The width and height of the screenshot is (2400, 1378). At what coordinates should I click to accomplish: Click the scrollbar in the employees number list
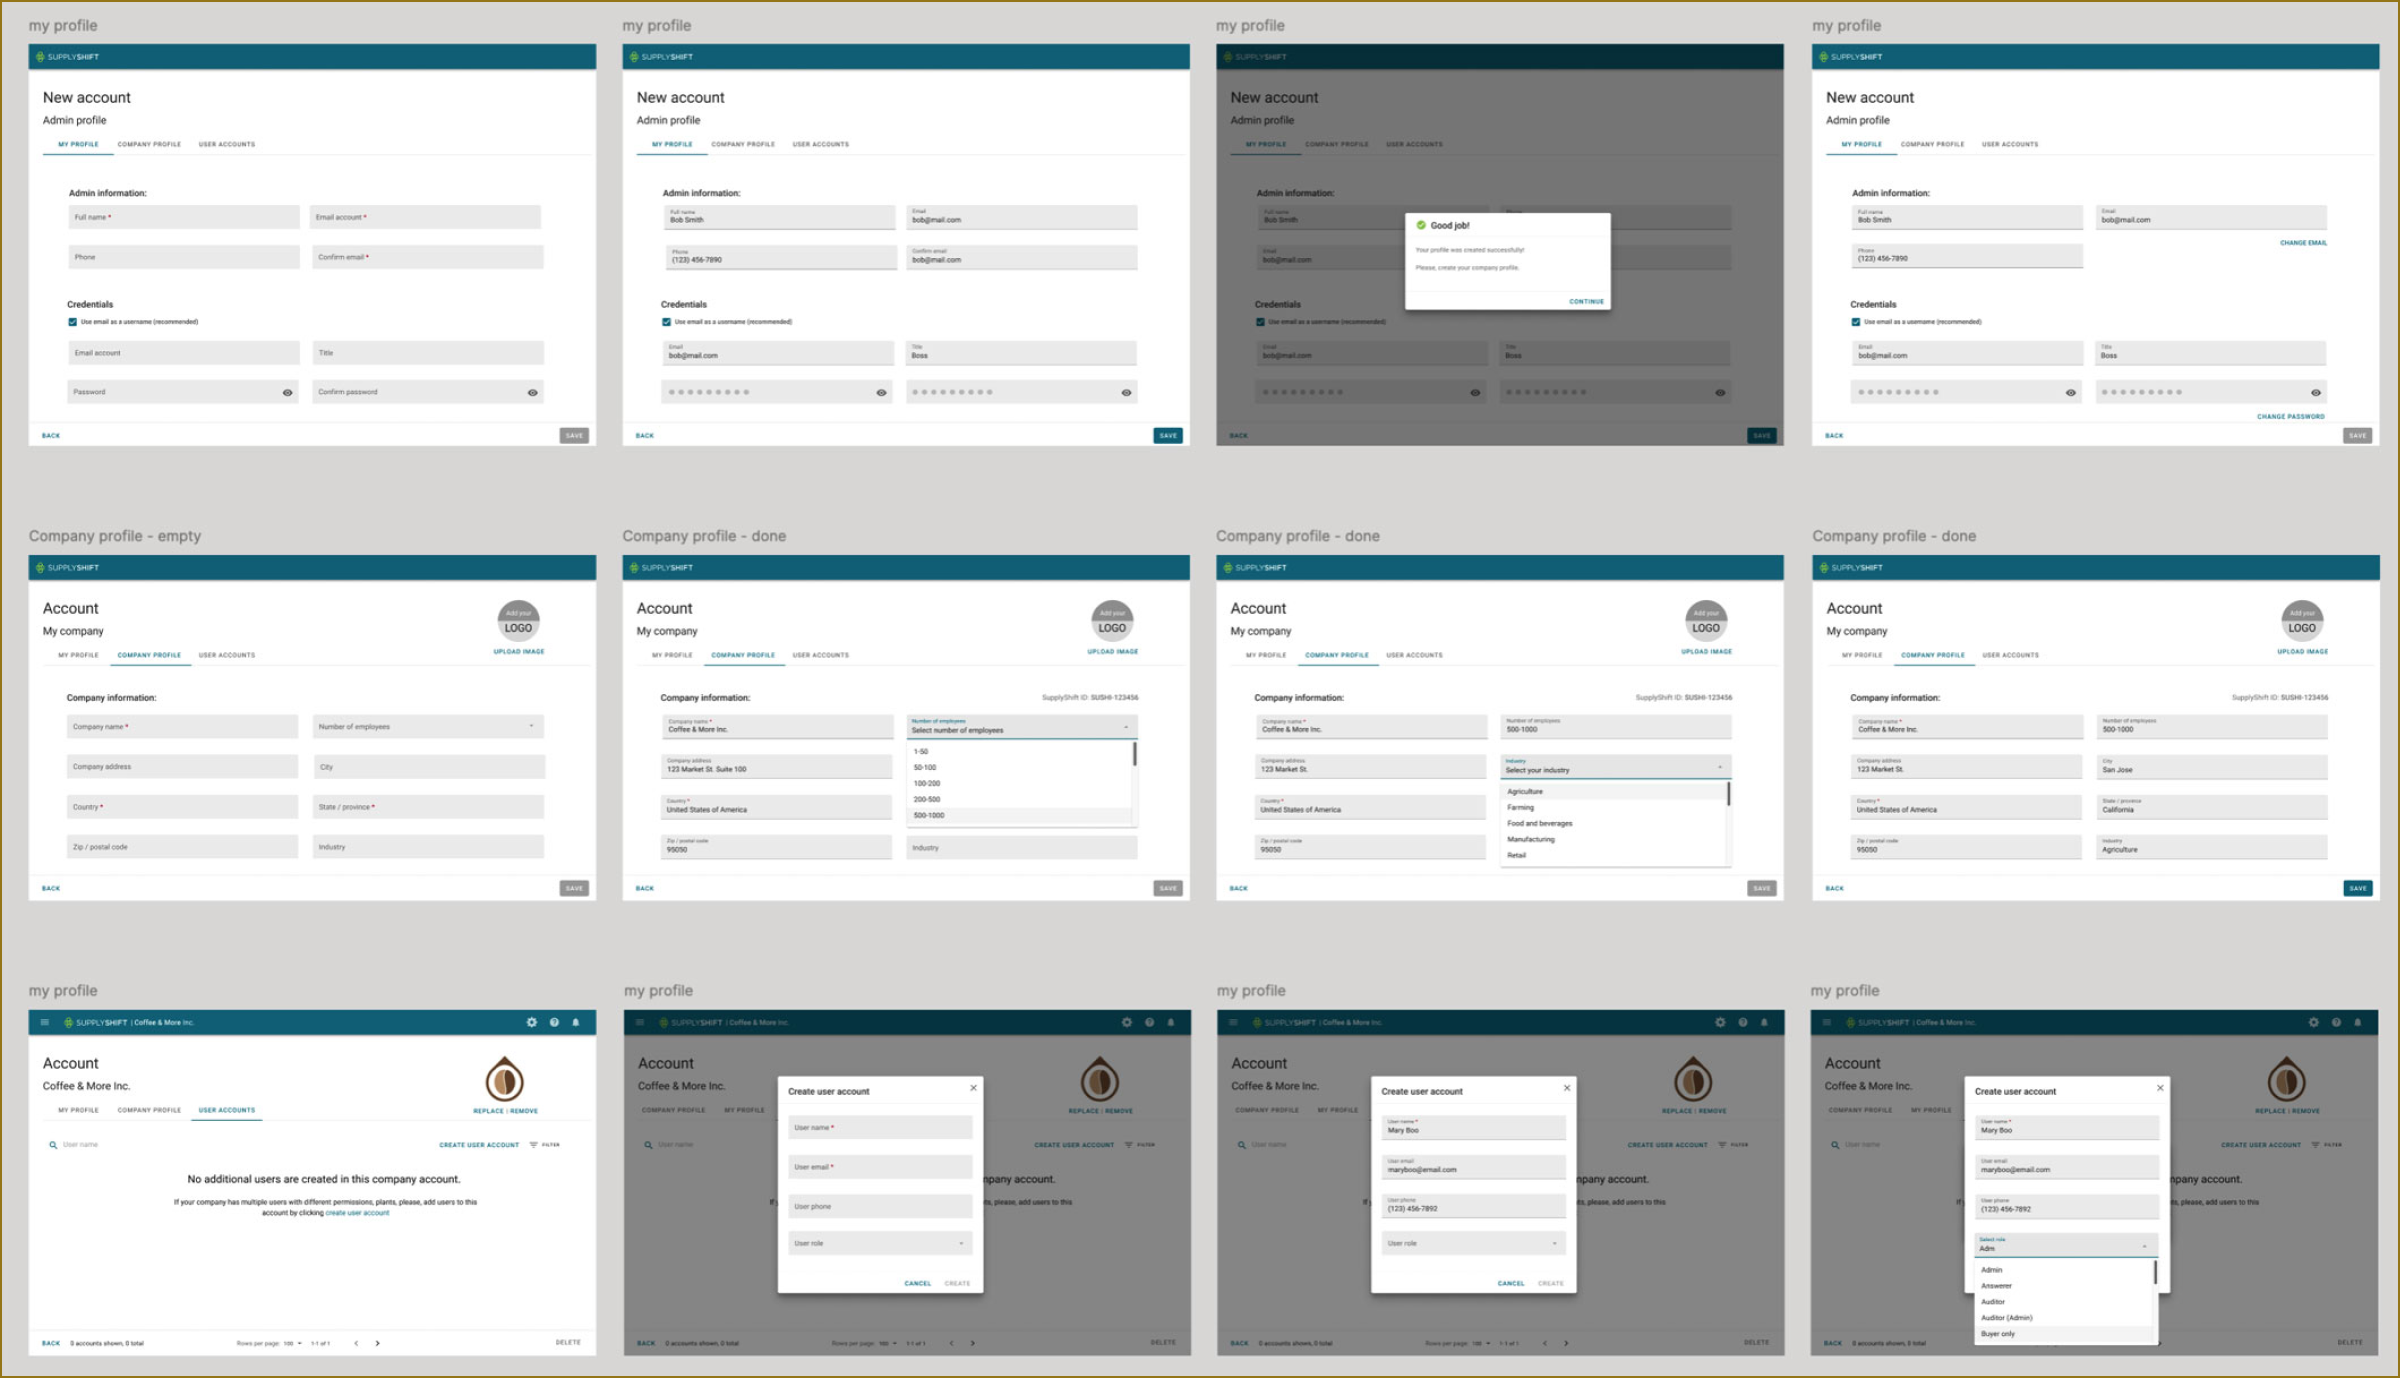[x=1134, y=755]
